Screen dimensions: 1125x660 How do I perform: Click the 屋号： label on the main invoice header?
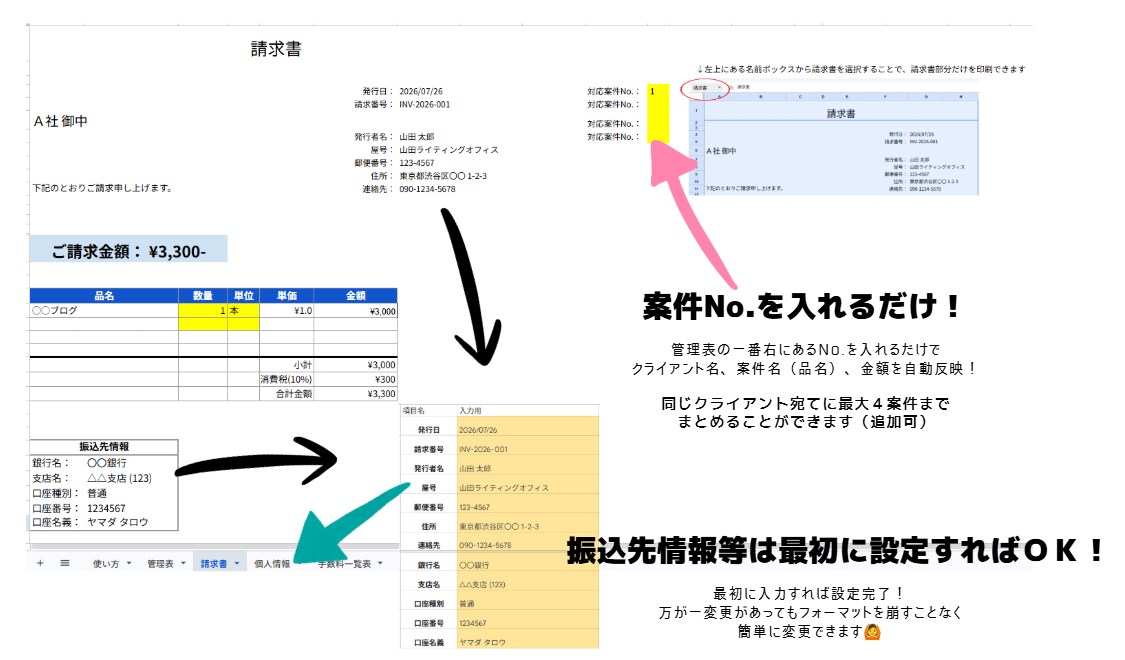pyautogui.click(x=382, y=150)
